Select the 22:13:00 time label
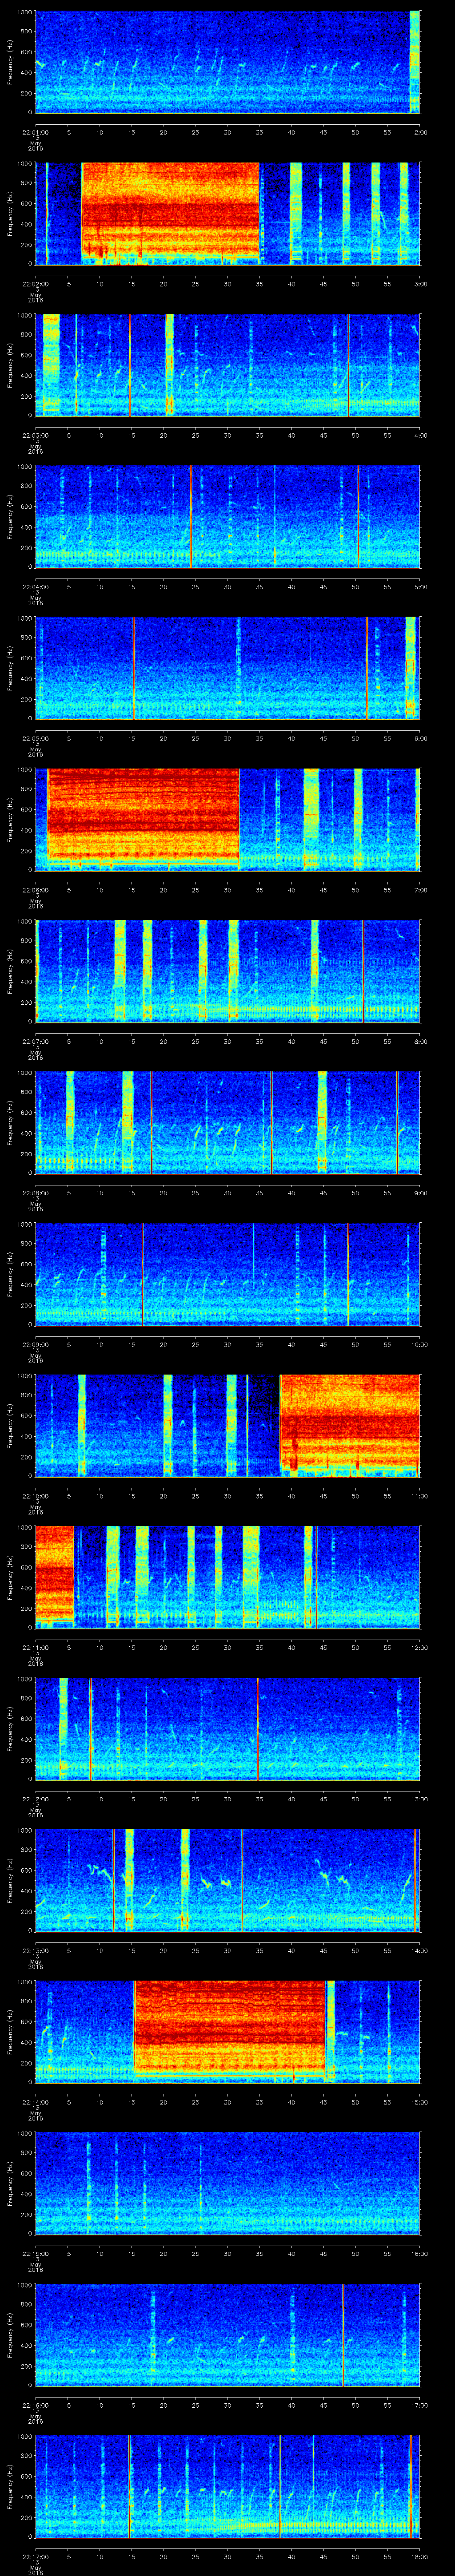 point(35,1950)
